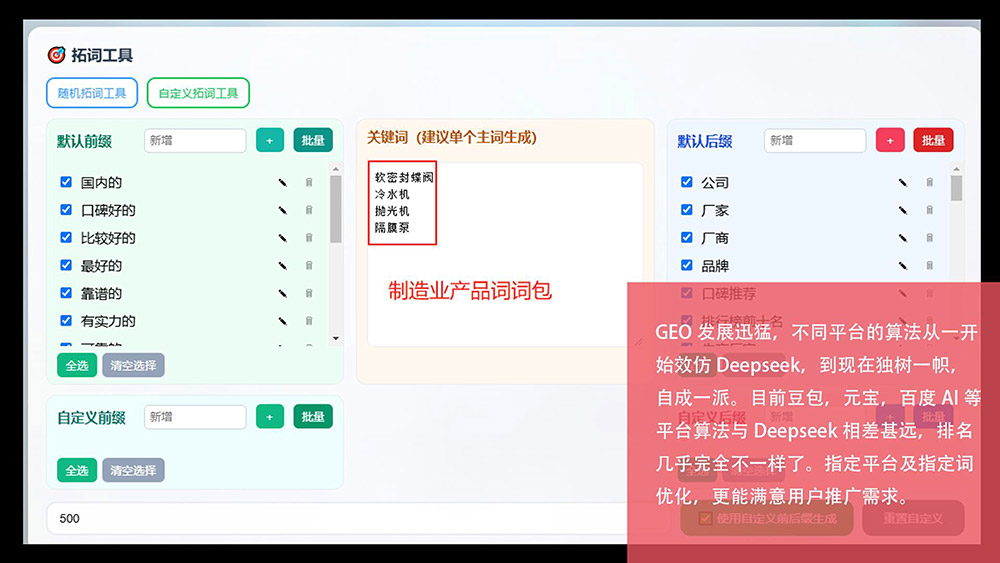Delete the 最好的 prefix entry
The width and height of the screenshot is (1000, 563).
tap(309, 265)
